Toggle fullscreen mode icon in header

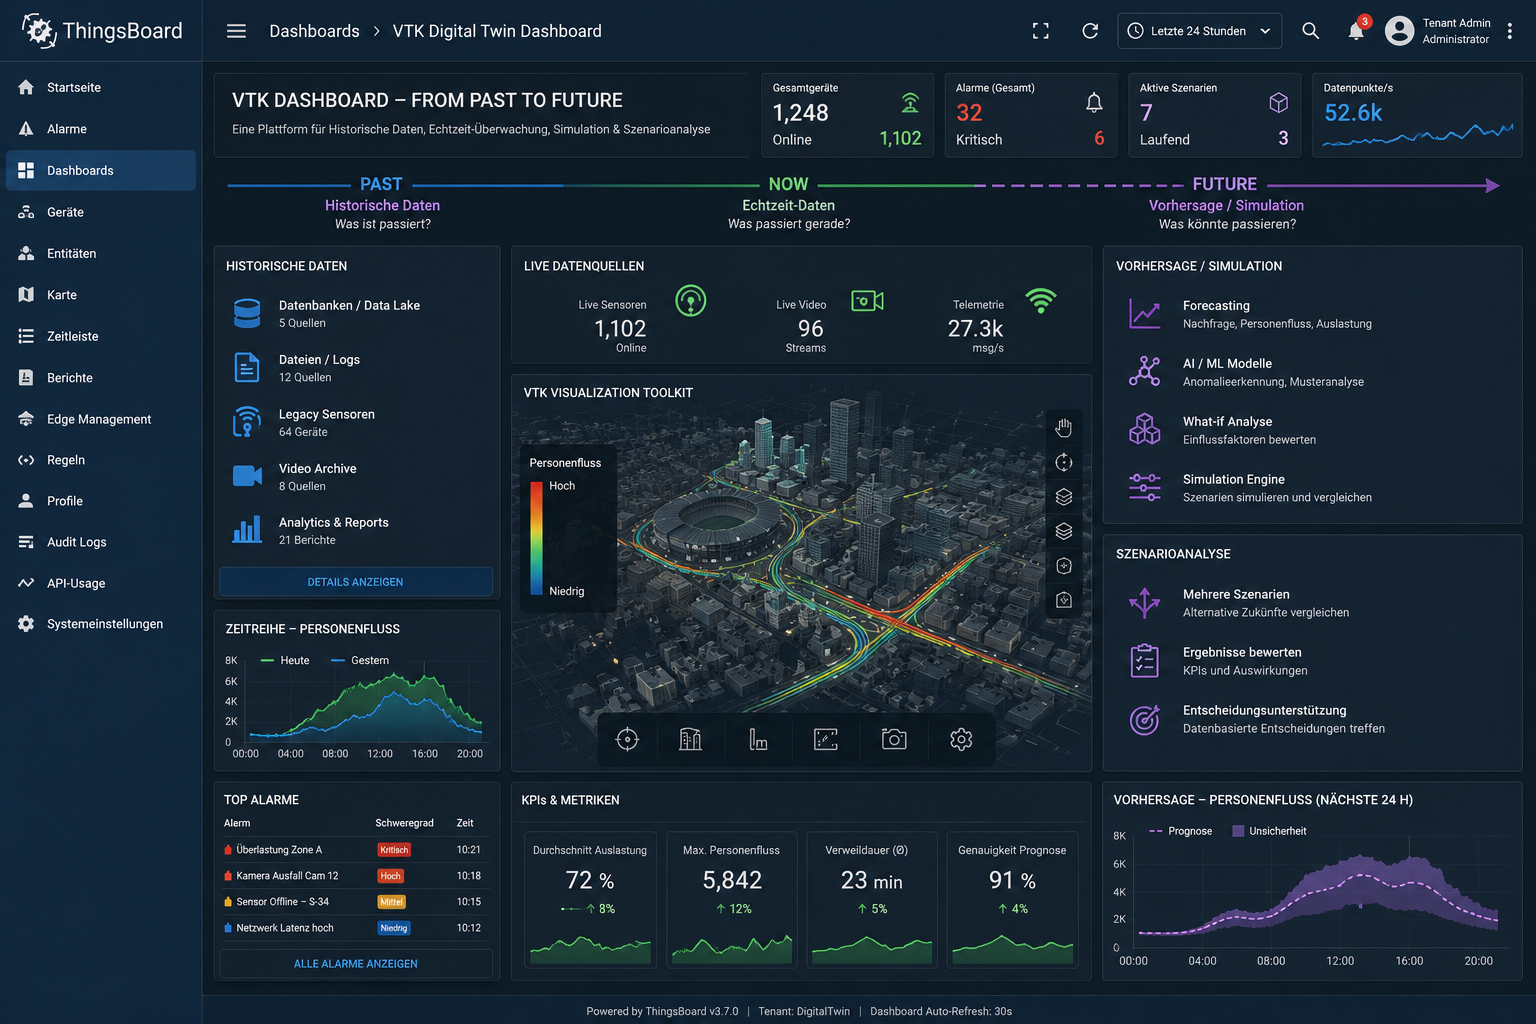(x=1041, y=31)
